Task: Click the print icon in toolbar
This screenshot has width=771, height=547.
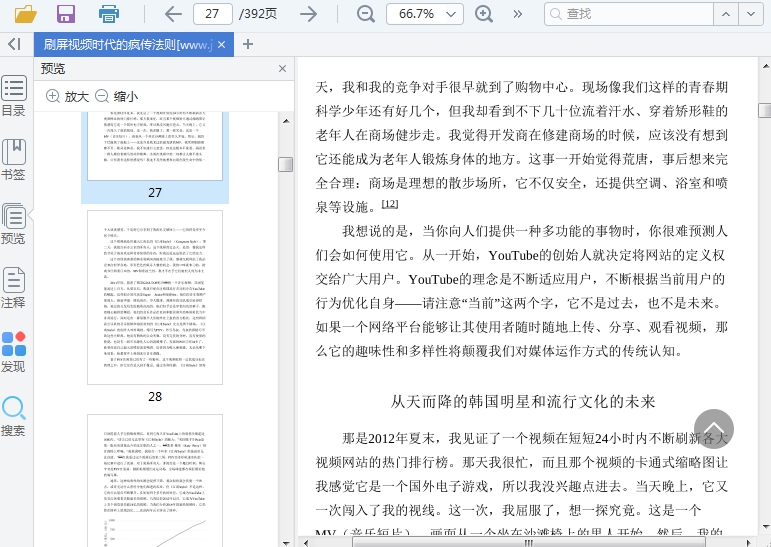Action: 109,14
